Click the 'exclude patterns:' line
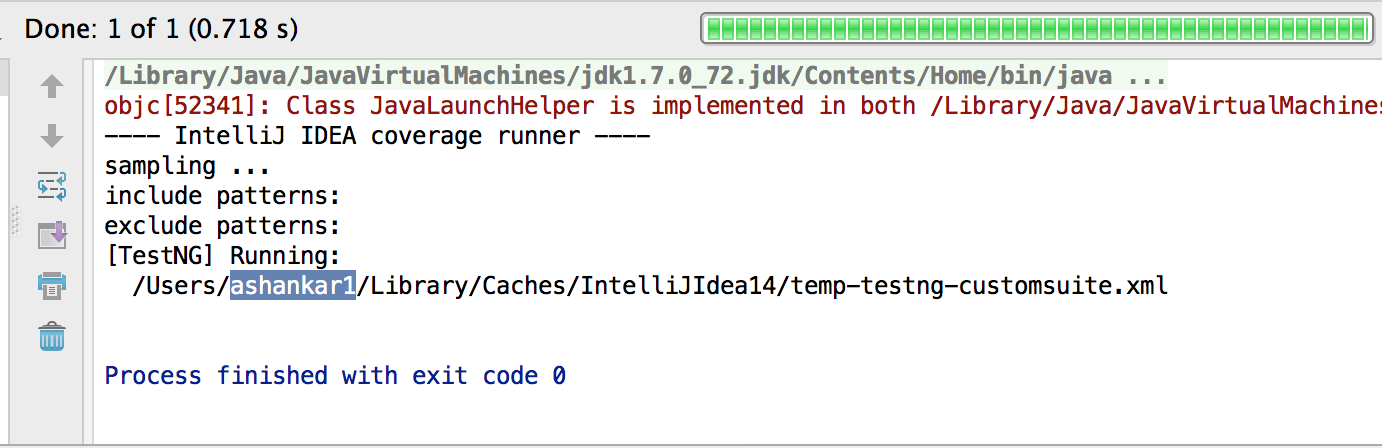 click(x=223, y=226)
